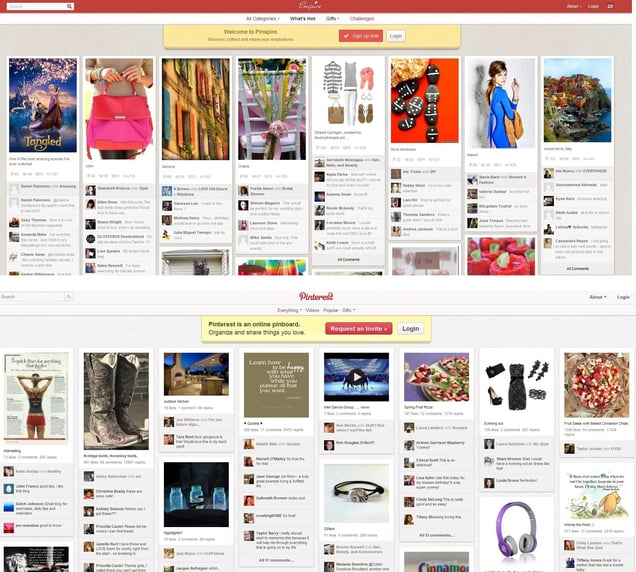Open All 12 comments under Spring Fruit Pizza
Viewport: 636px width, 572px height.
pyautogui.click(x=436, y=535)
